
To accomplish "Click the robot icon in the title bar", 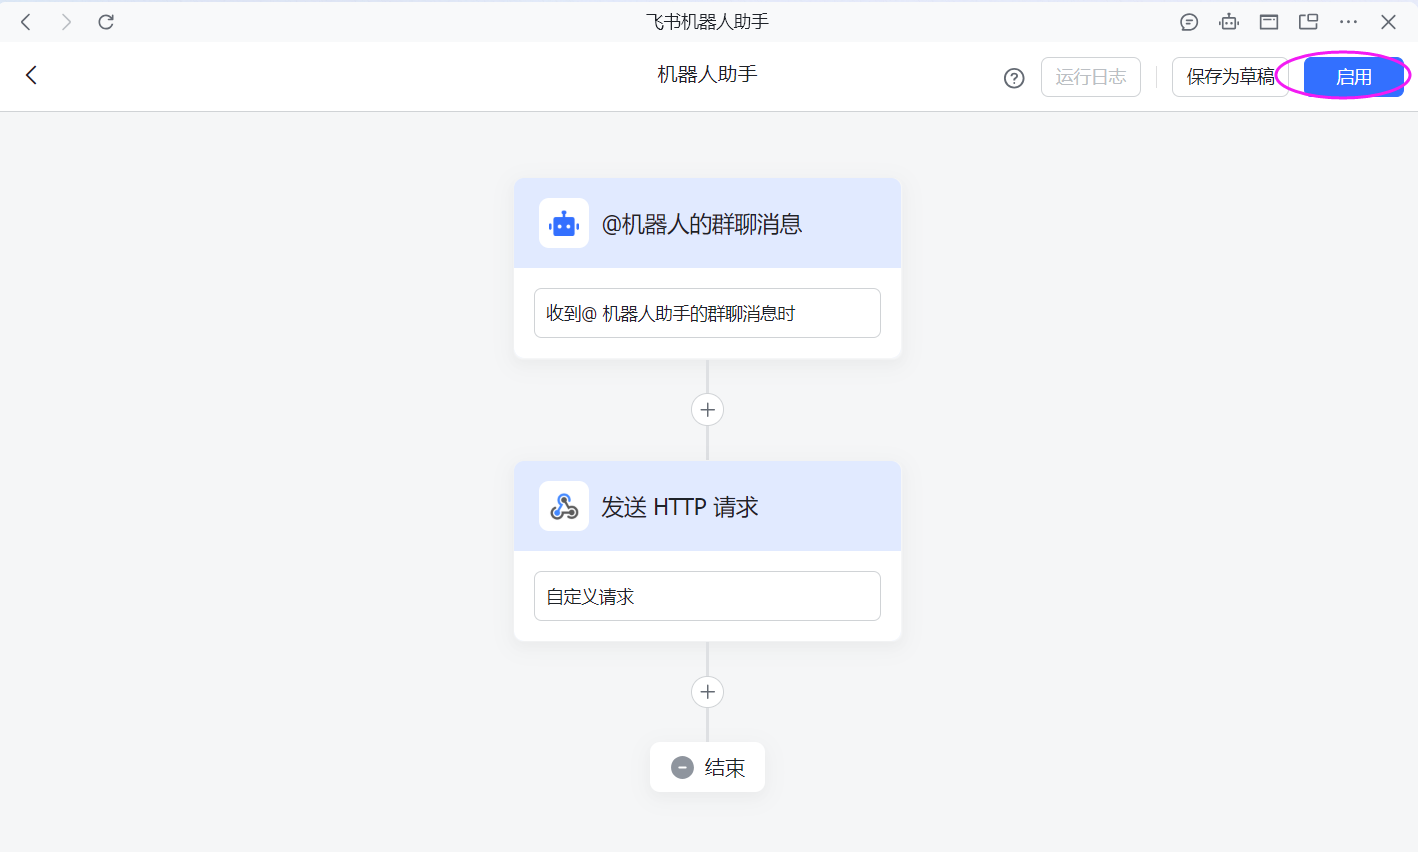I will (1229, 22).
